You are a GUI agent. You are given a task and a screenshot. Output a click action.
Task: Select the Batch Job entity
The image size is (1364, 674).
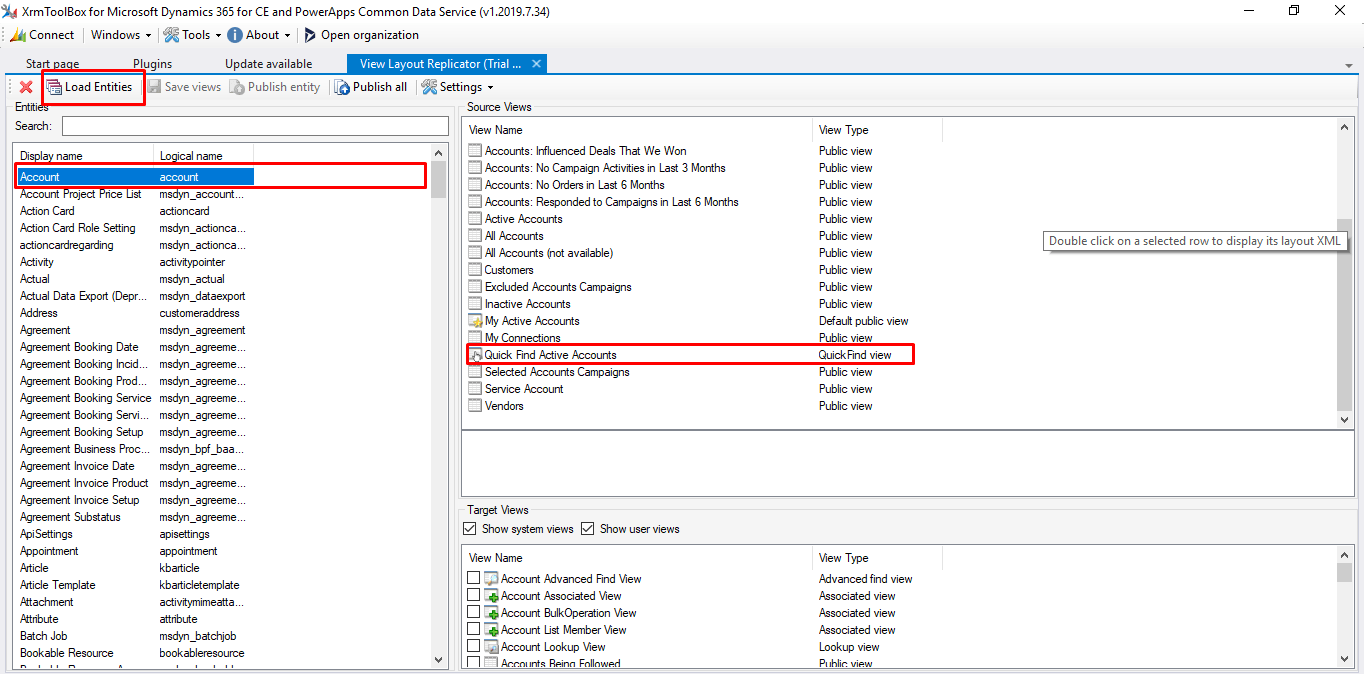coord(44,636)
